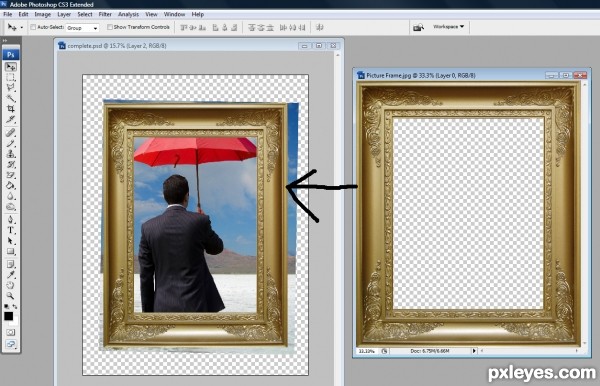
Task: Click right scroll arrow in Picture Frame window
Action: click(x=577, y=350)
